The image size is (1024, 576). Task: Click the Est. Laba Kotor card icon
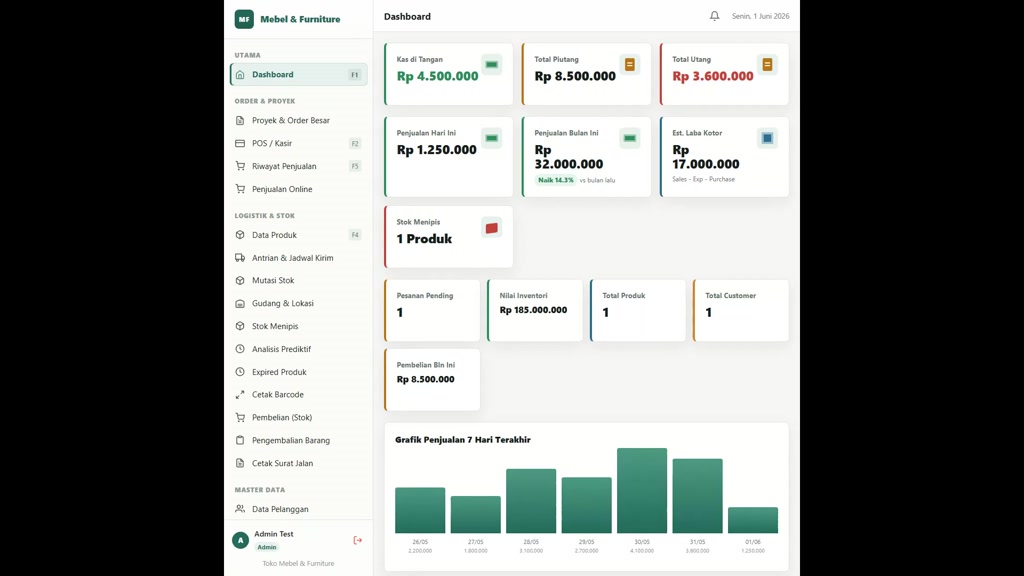(x=767, y=138)
